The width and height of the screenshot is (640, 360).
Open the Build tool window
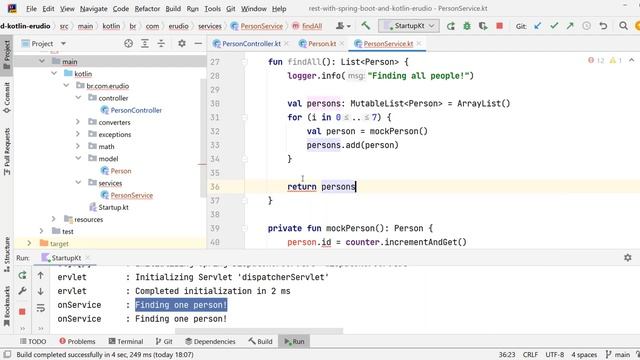260,341
